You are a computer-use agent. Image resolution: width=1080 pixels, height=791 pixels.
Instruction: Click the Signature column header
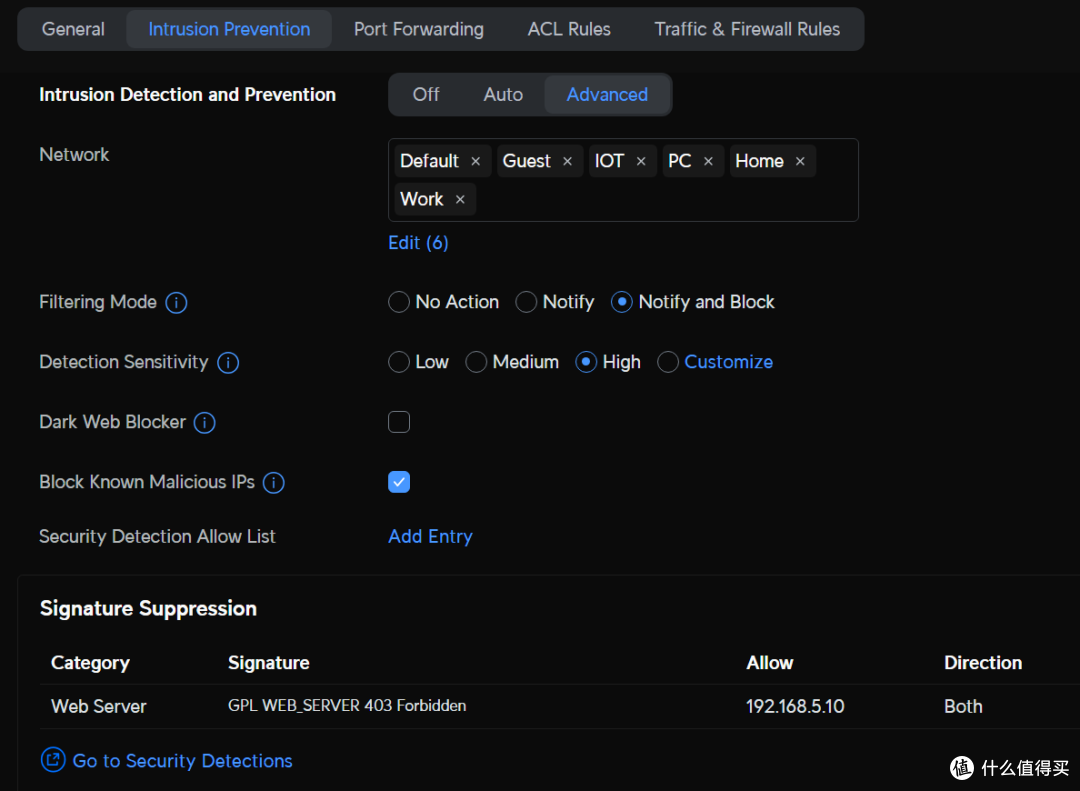click(269, 663)
